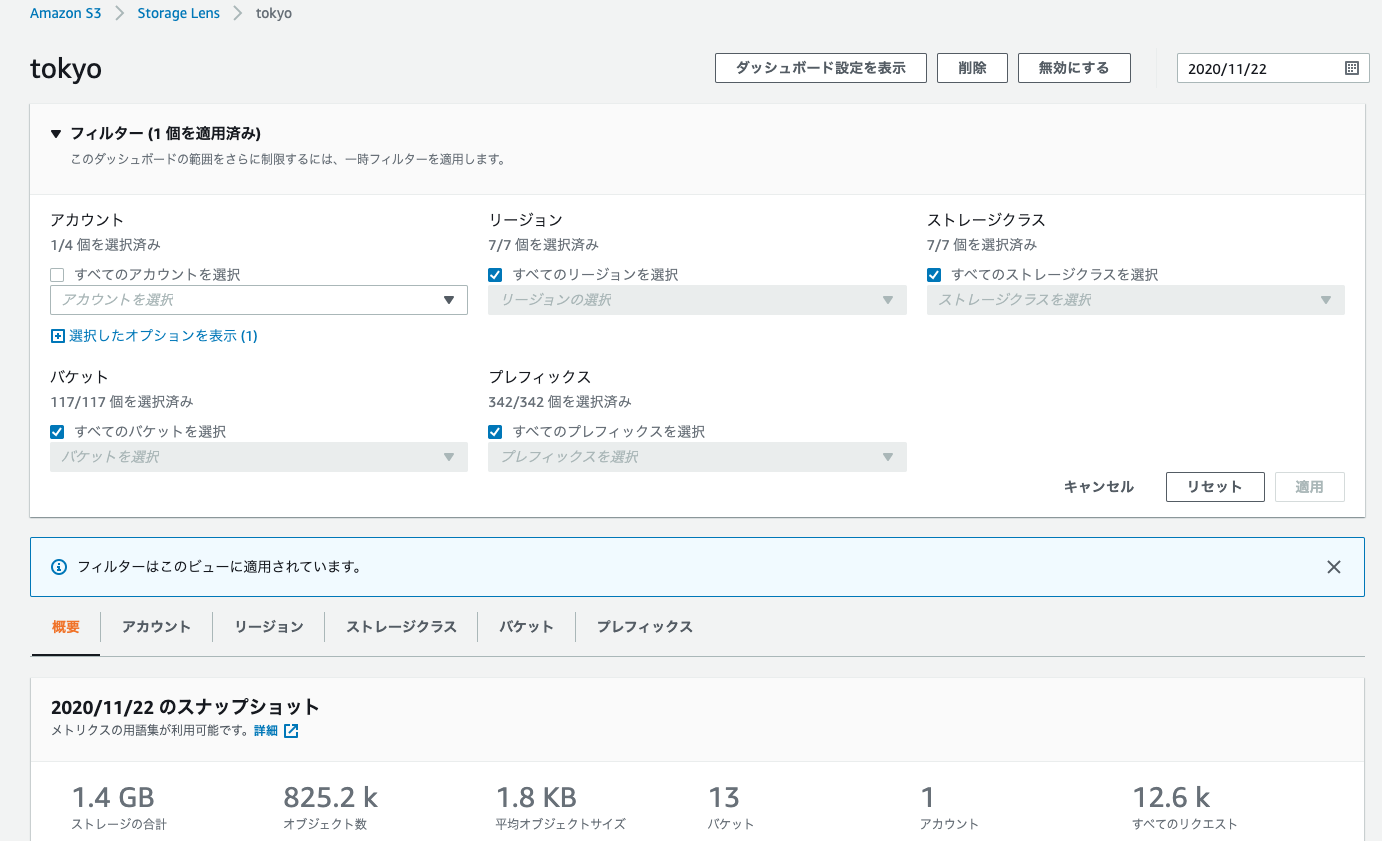Open the リージョンの選択 dropdown
Image resolution: width=1382 pixels, height=841 pixels.
point(697,300)
